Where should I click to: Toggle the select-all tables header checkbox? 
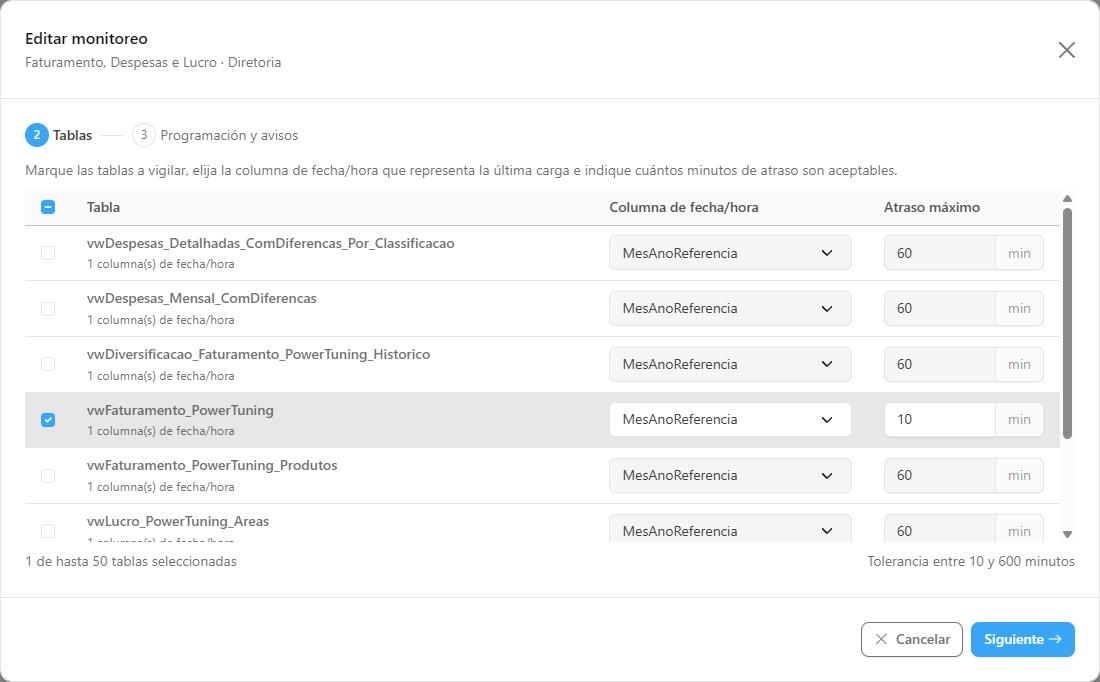coord(48,207)
